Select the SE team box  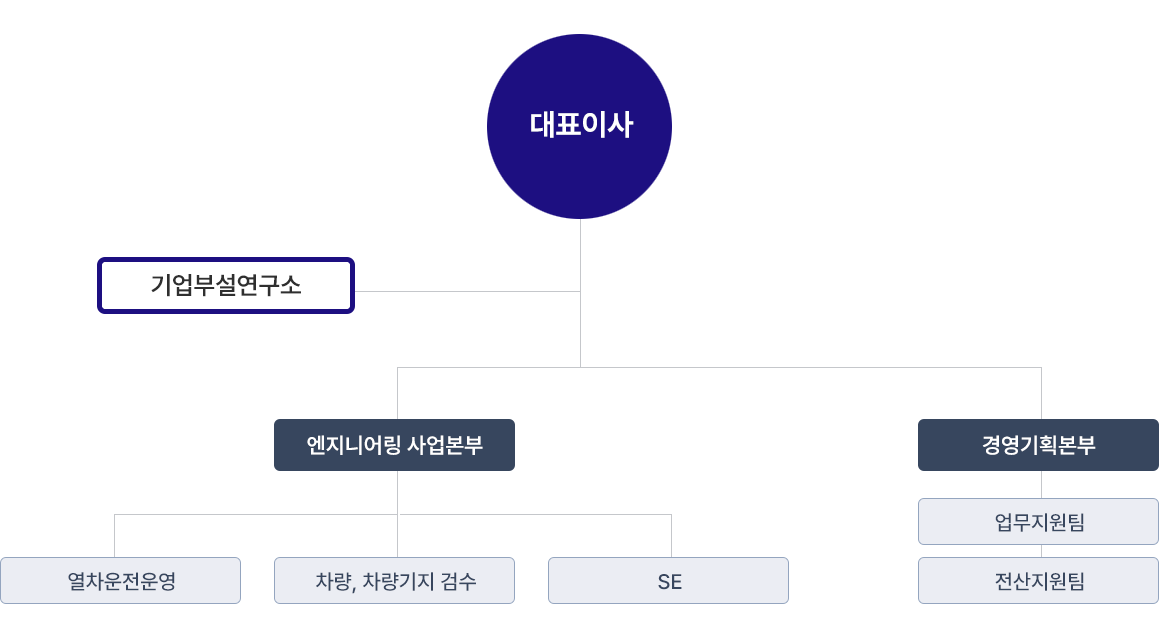tap(668, 580)
